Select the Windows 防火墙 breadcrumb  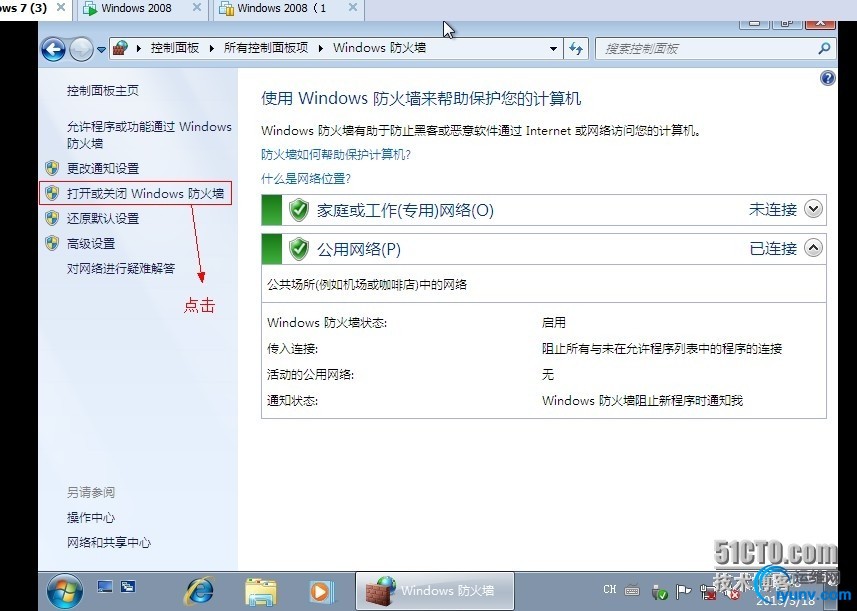379,48
